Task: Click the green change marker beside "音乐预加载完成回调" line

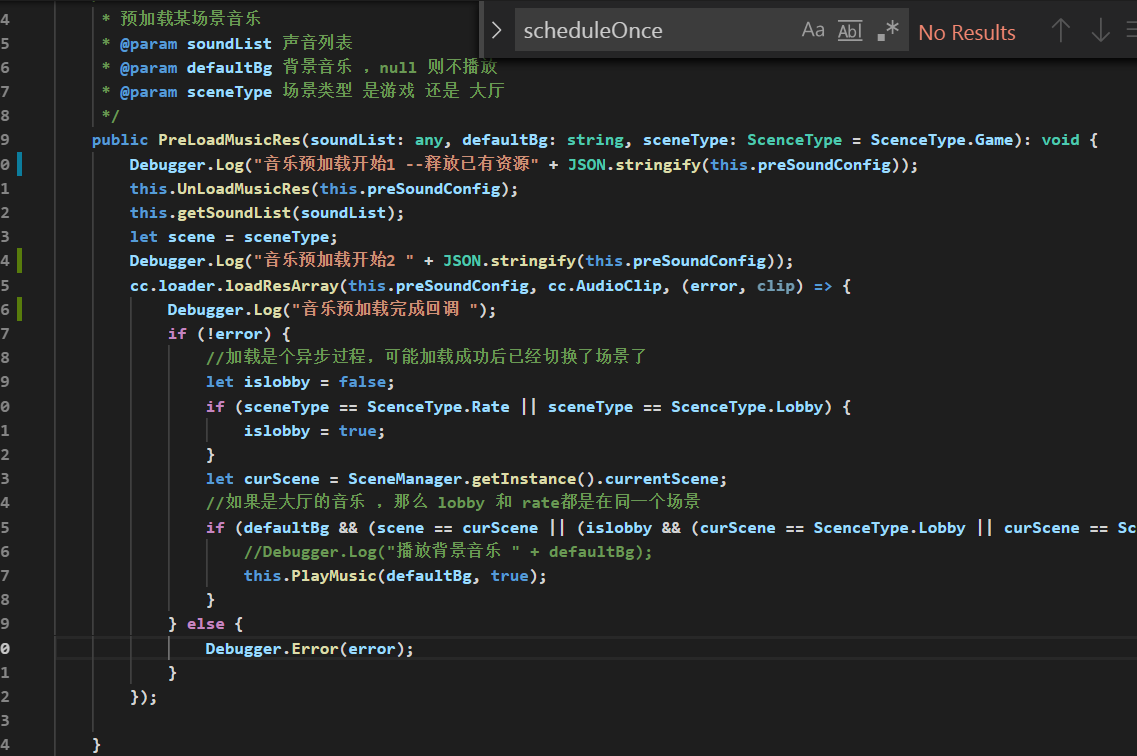Action: tap(20, 310)
